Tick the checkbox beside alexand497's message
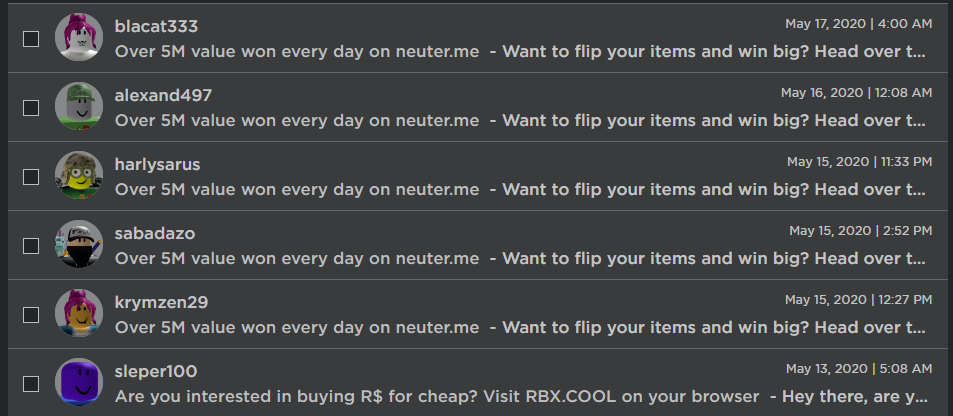 point(31,107)
